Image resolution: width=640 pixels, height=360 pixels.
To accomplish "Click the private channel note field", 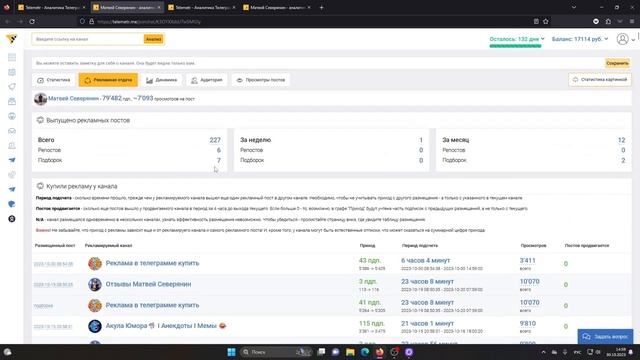I will coord(318,63).
